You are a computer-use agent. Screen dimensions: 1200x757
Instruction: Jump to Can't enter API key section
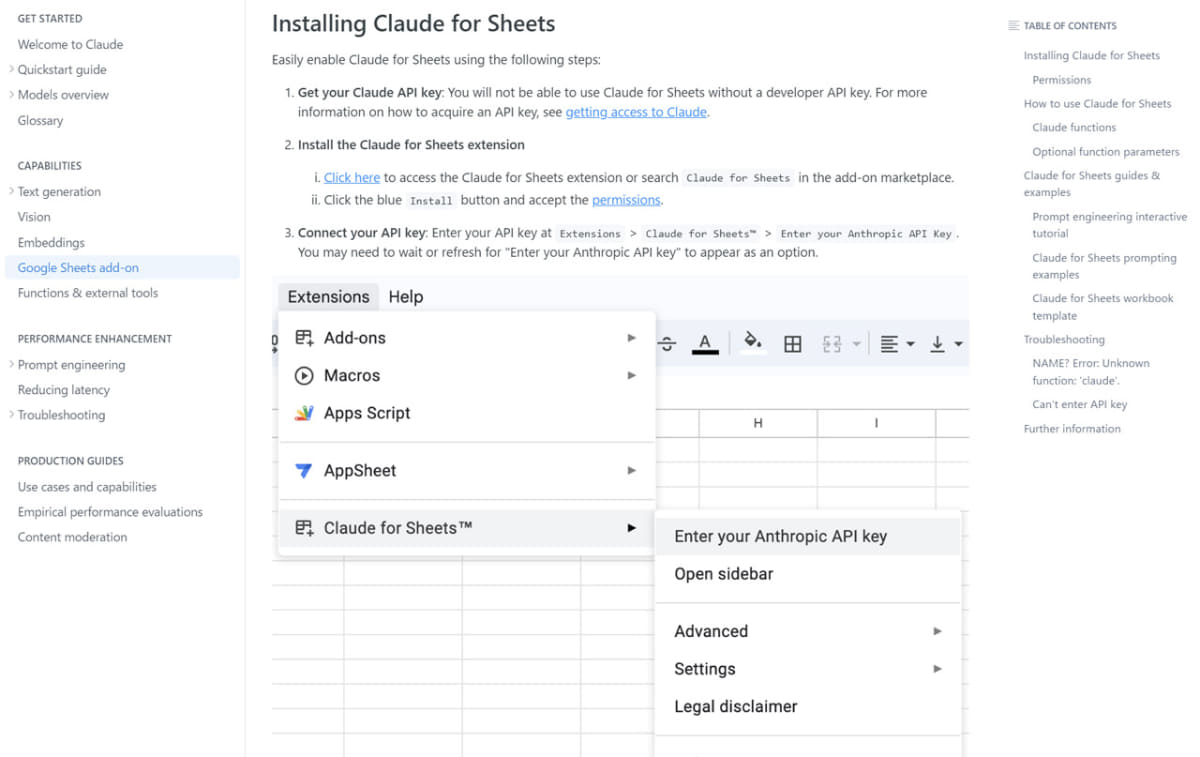pos(1080,405)
